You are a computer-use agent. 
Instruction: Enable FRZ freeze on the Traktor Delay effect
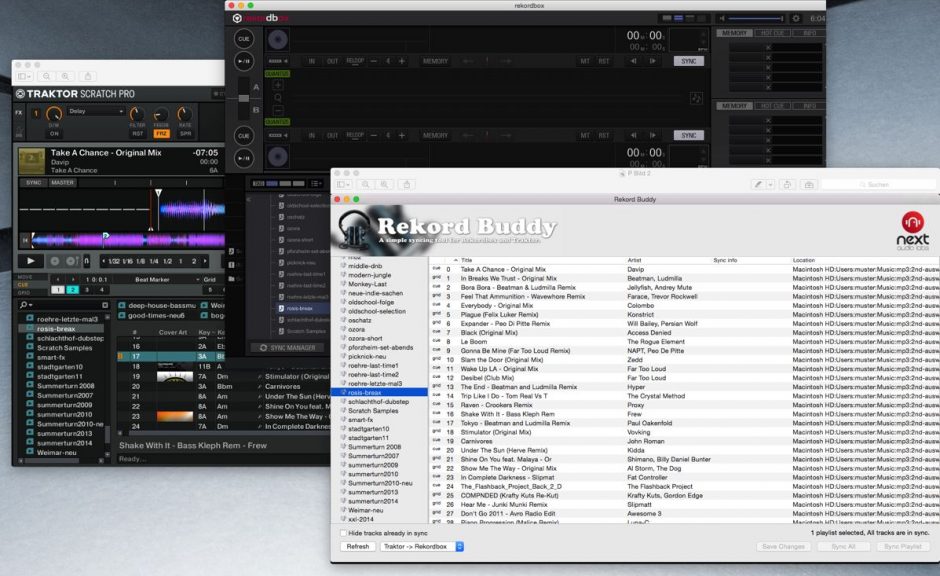tap(163, 133)
